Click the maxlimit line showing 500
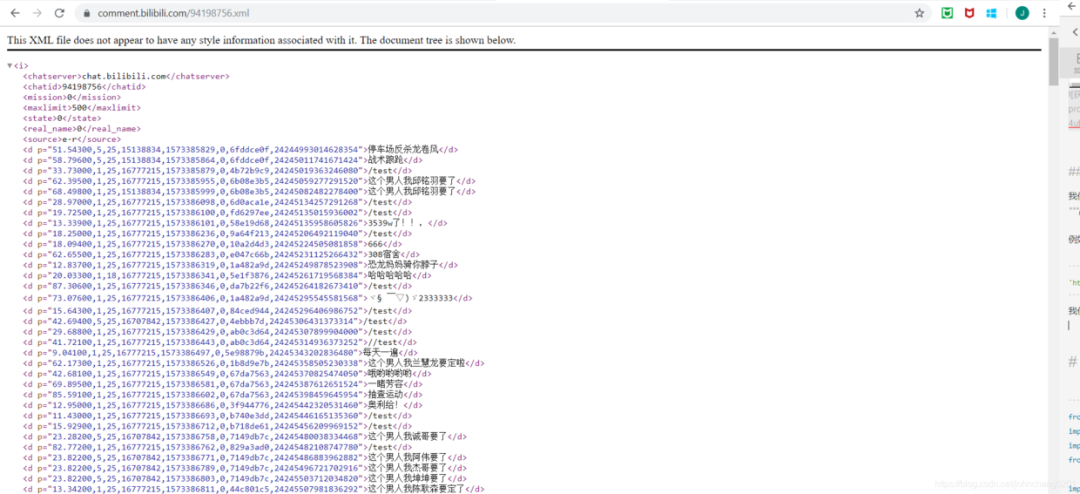This screenshot has width=1080, height=494. 82,107
